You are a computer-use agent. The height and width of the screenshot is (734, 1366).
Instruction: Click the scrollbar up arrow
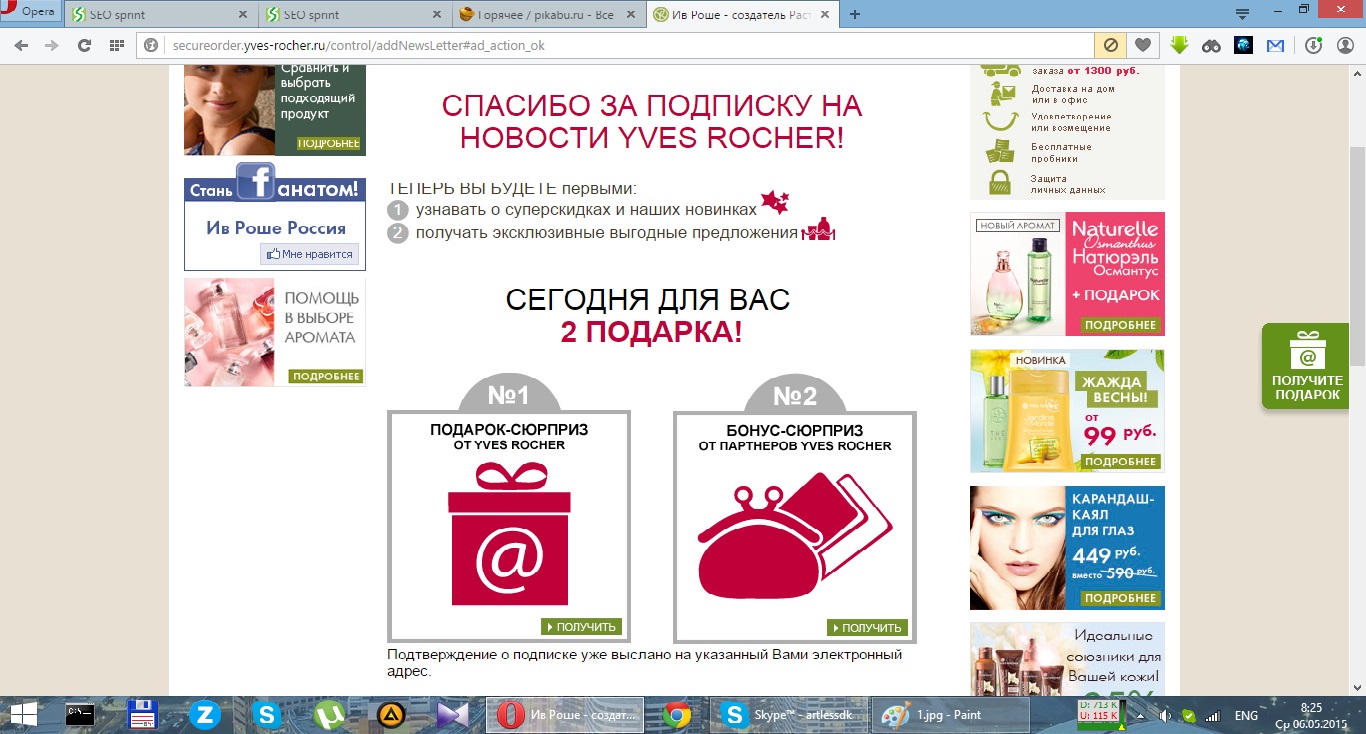[x=1358, y=75]
